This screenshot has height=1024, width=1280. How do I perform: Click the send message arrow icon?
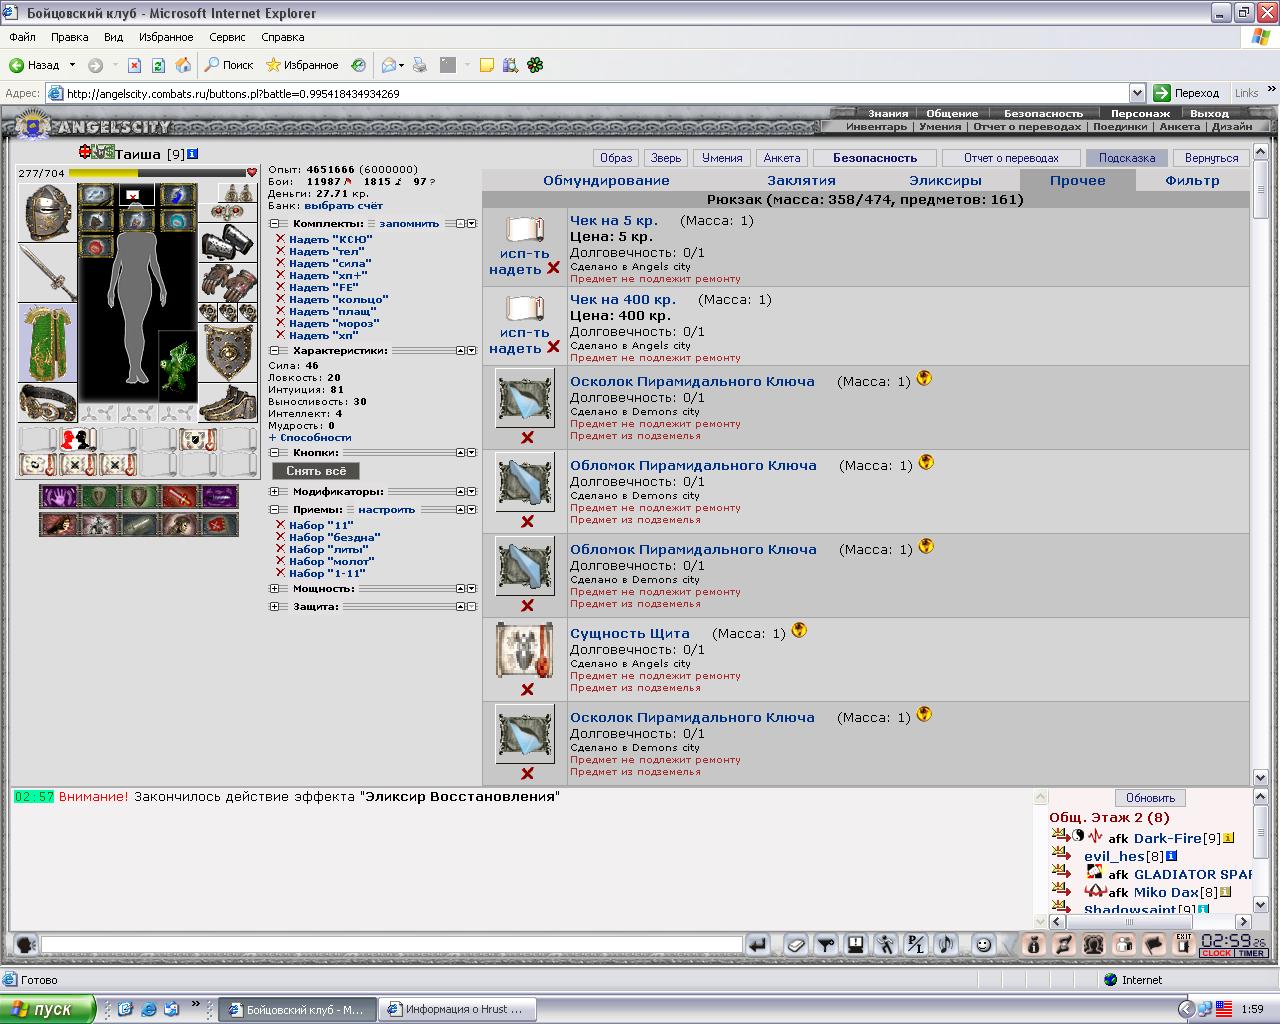(x=757, y=944)
